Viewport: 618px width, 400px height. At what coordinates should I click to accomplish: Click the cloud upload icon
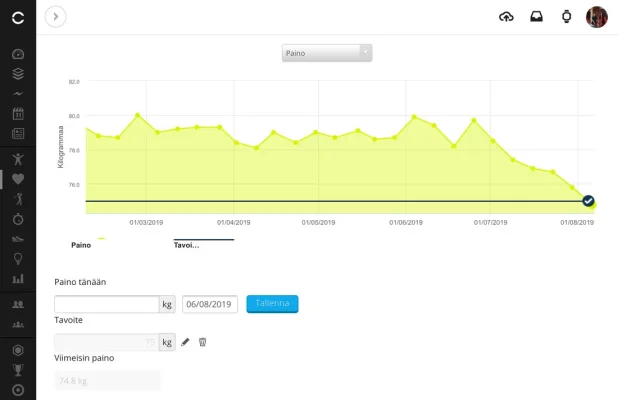(506, 16)
